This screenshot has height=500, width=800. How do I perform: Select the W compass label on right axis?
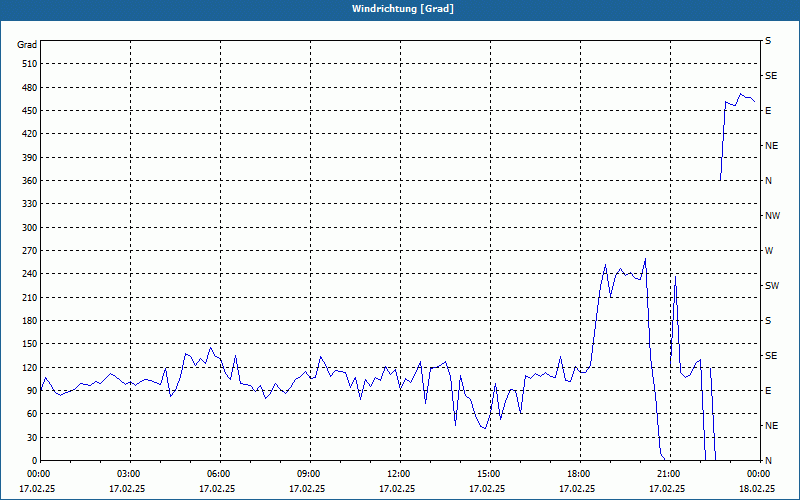(x=769, y=251)
